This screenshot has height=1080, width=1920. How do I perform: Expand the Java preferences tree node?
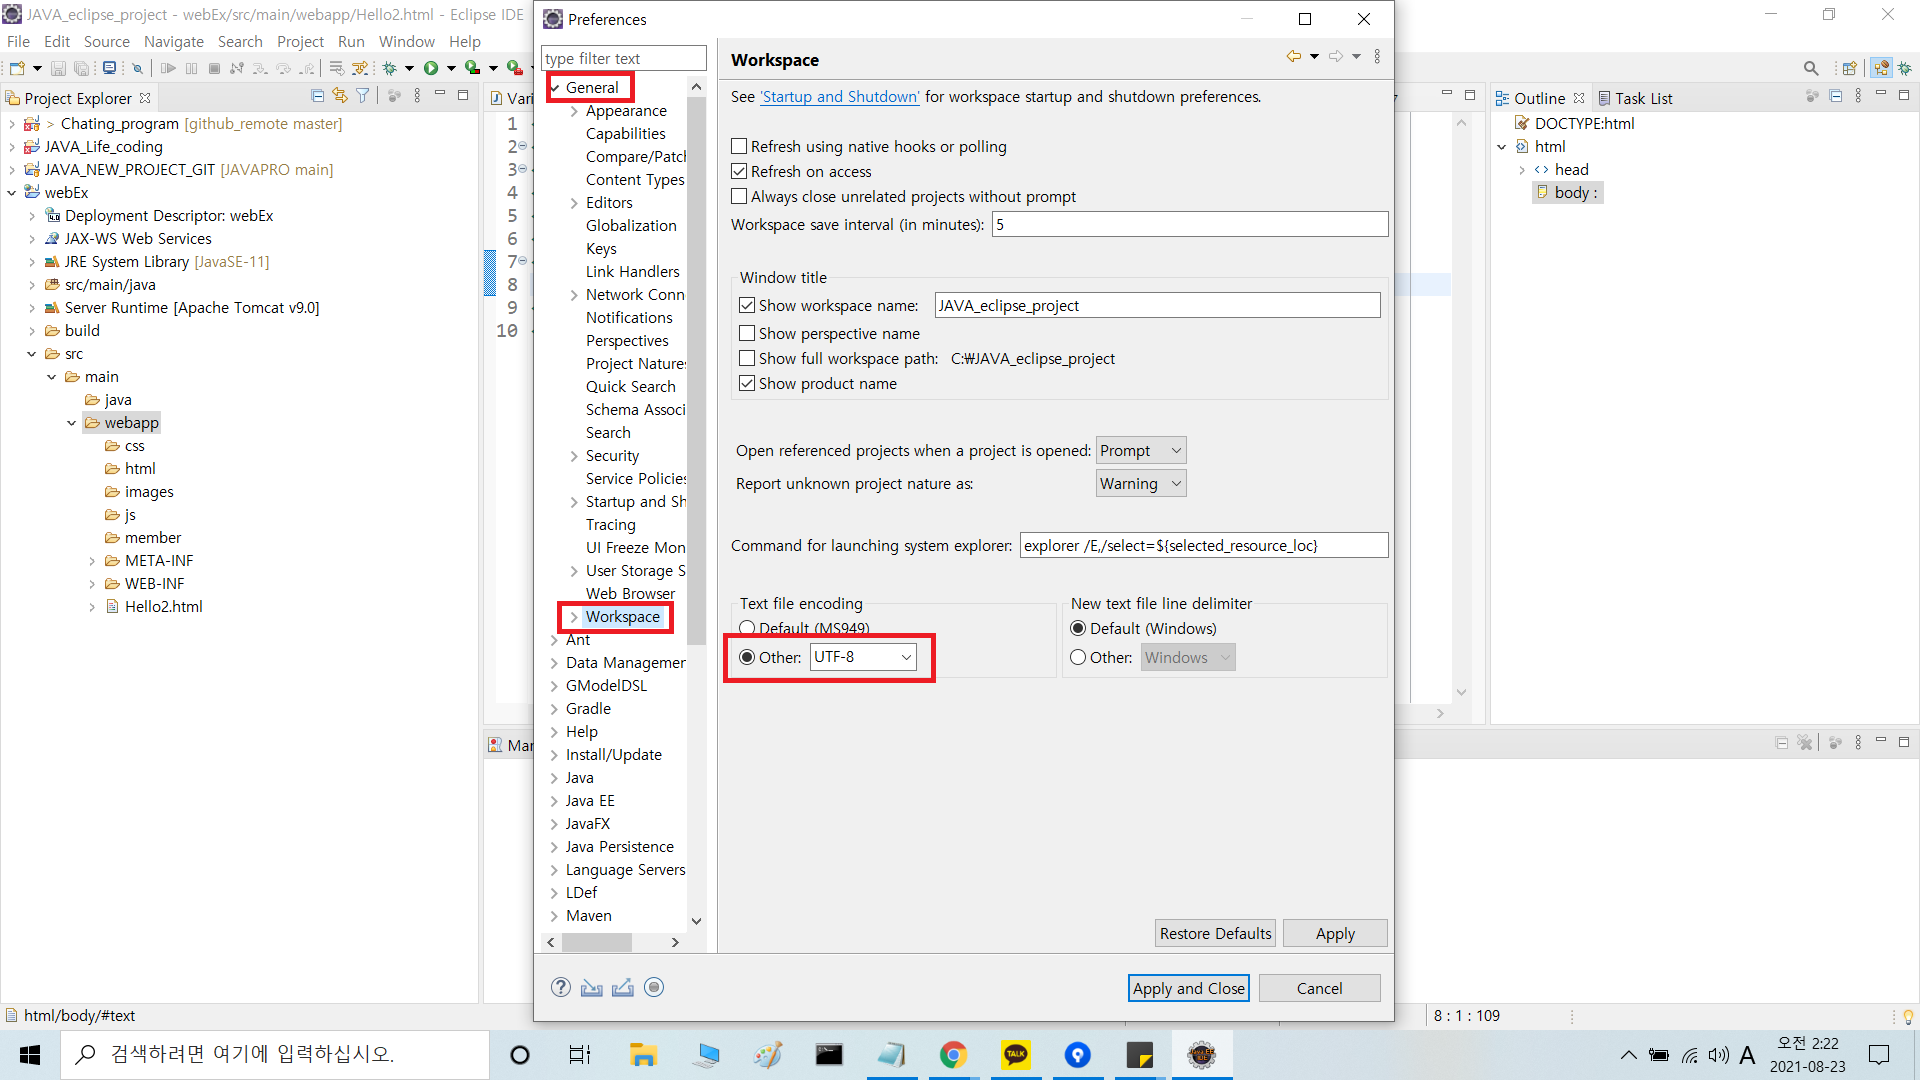pyautogui.click(x=554, y=778)
